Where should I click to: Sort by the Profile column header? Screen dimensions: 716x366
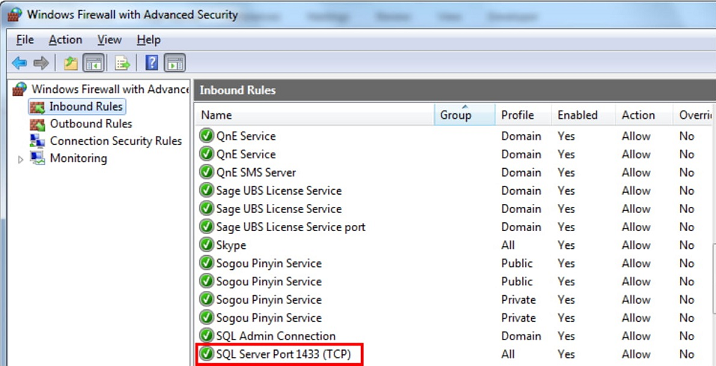coord(523,115)
